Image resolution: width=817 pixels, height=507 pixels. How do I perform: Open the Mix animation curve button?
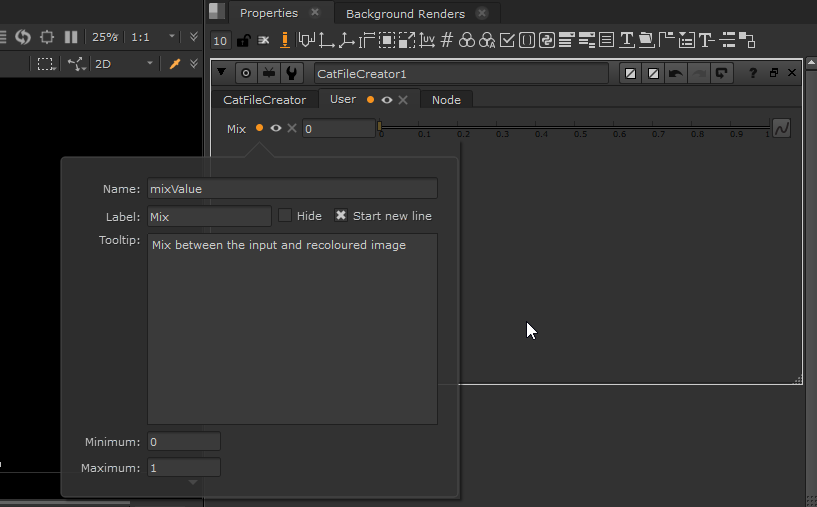pyautogui.click(x=781, y=128)
